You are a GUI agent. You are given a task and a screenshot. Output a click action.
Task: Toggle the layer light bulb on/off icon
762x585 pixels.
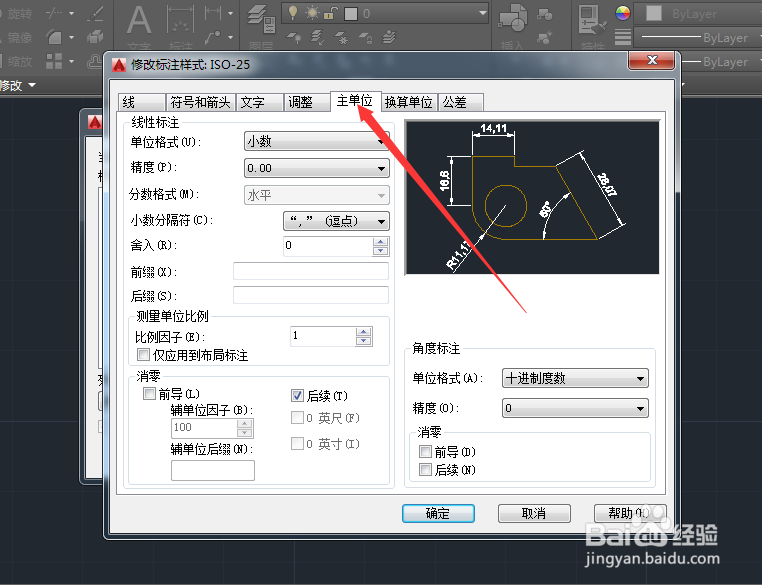293,13
